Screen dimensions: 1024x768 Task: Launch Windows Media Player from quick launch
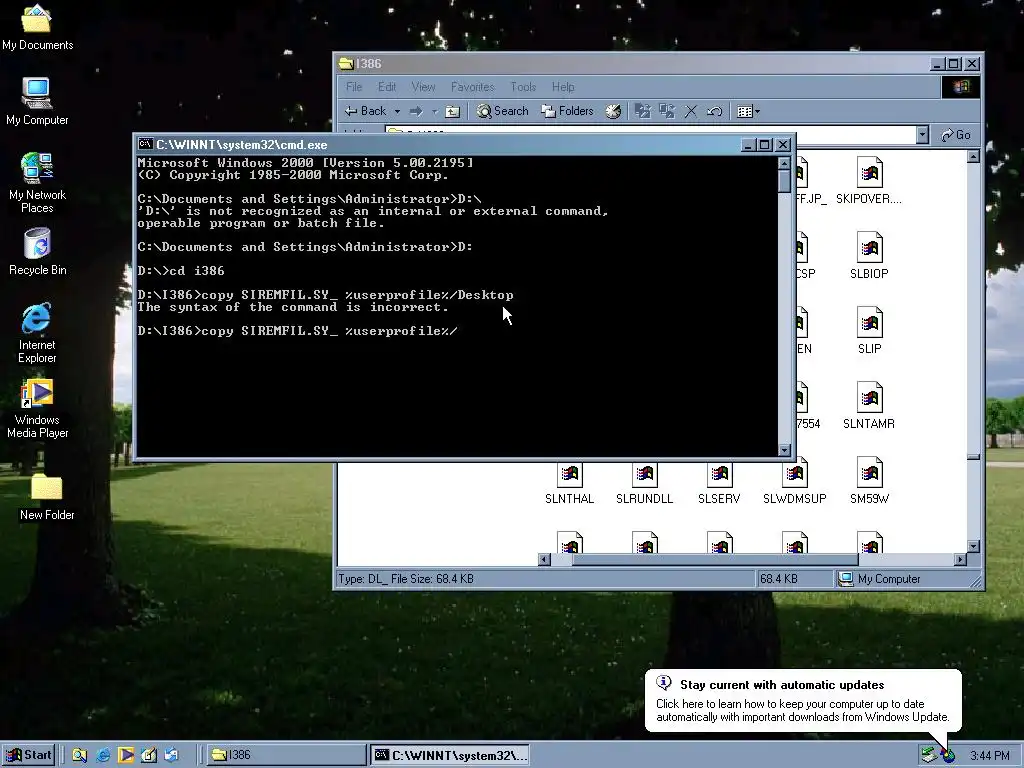pos(126,755)
